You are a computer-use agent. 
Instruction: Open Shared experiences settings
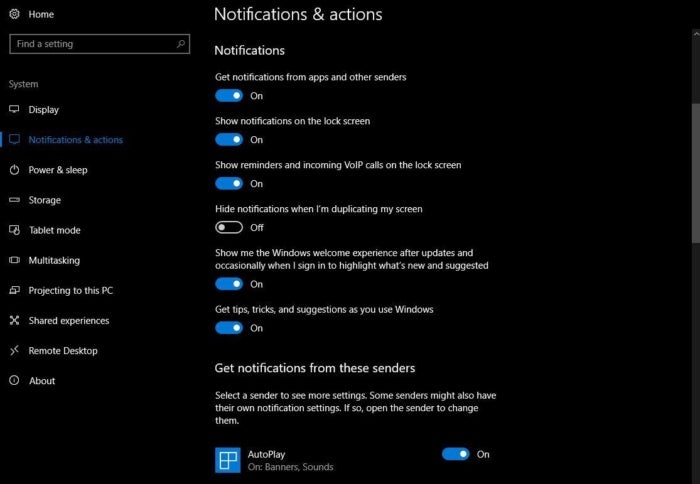coord(69,321)
